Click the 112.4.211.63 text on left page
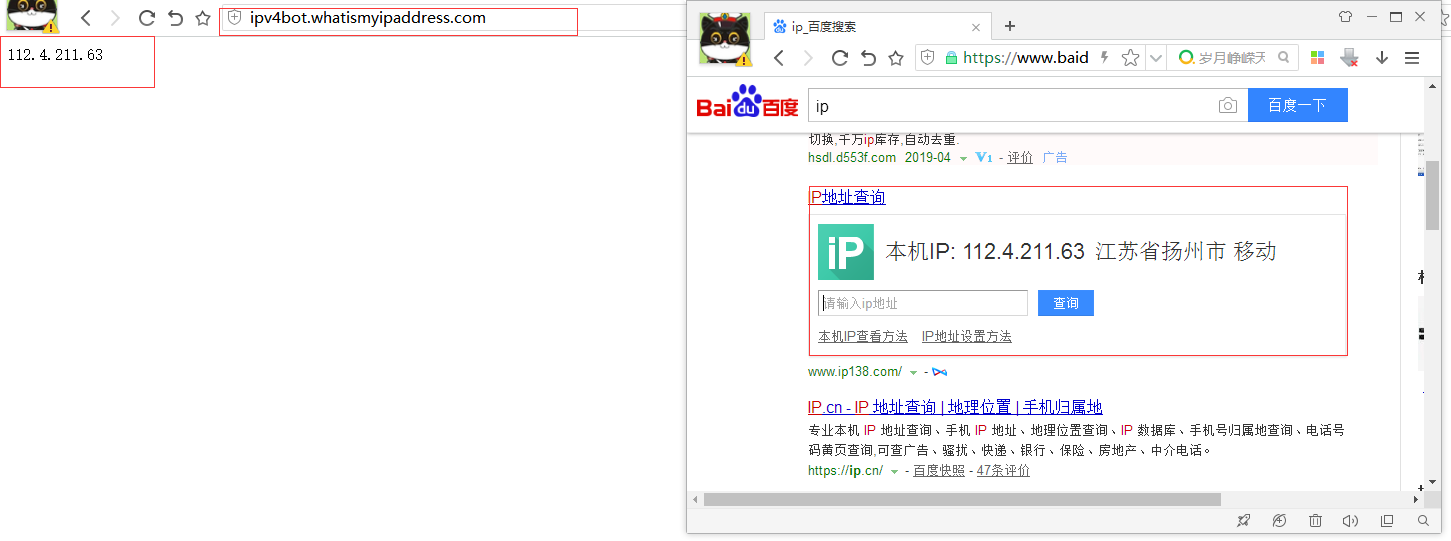1451x541 pixels. coord(55,55)
